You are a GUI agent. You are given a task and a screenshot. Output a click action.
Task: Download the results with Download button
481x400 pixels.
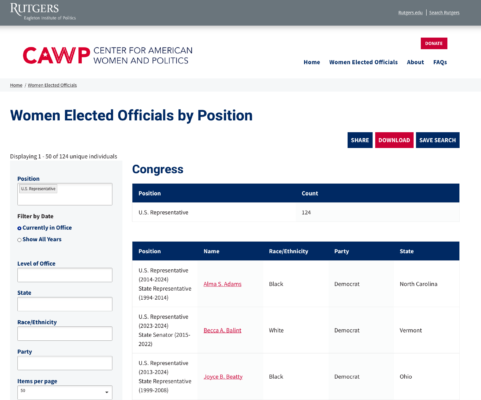(394, 140)
